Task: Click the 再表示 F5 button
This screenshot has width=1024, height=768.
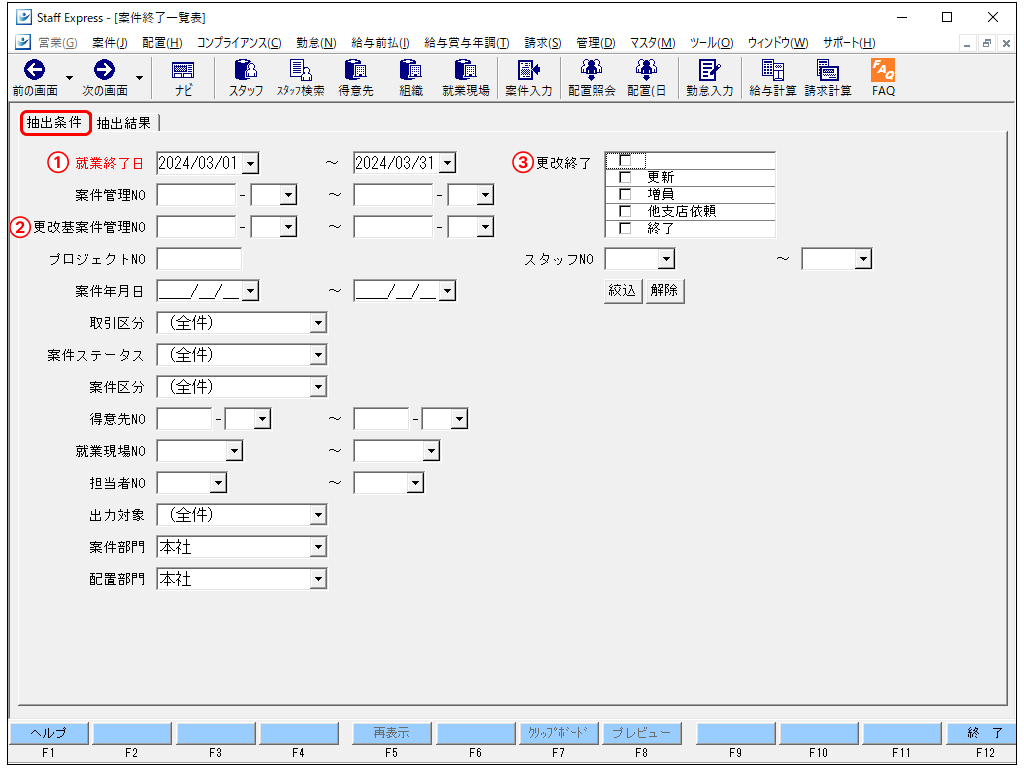Action: [391, 733]
